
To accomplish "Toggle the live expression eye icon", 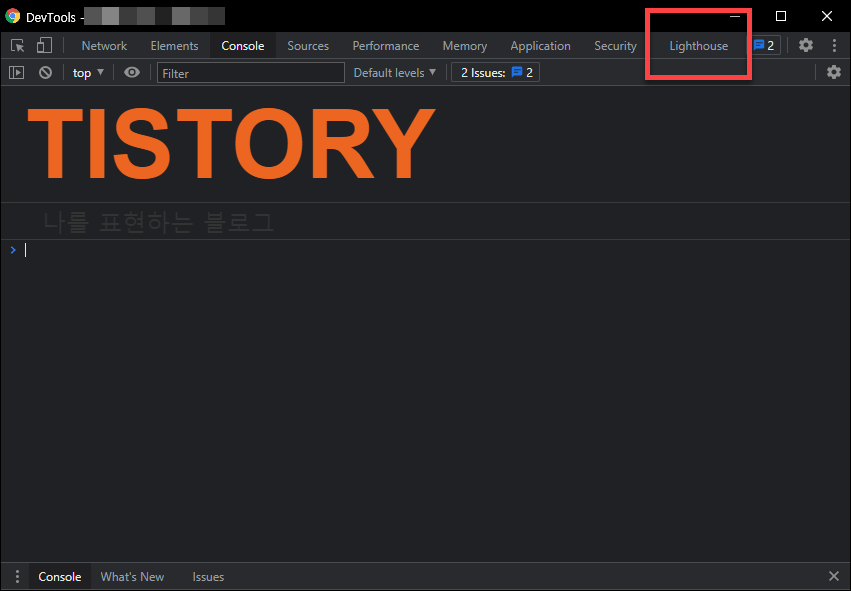I will (x=132, y=72).
